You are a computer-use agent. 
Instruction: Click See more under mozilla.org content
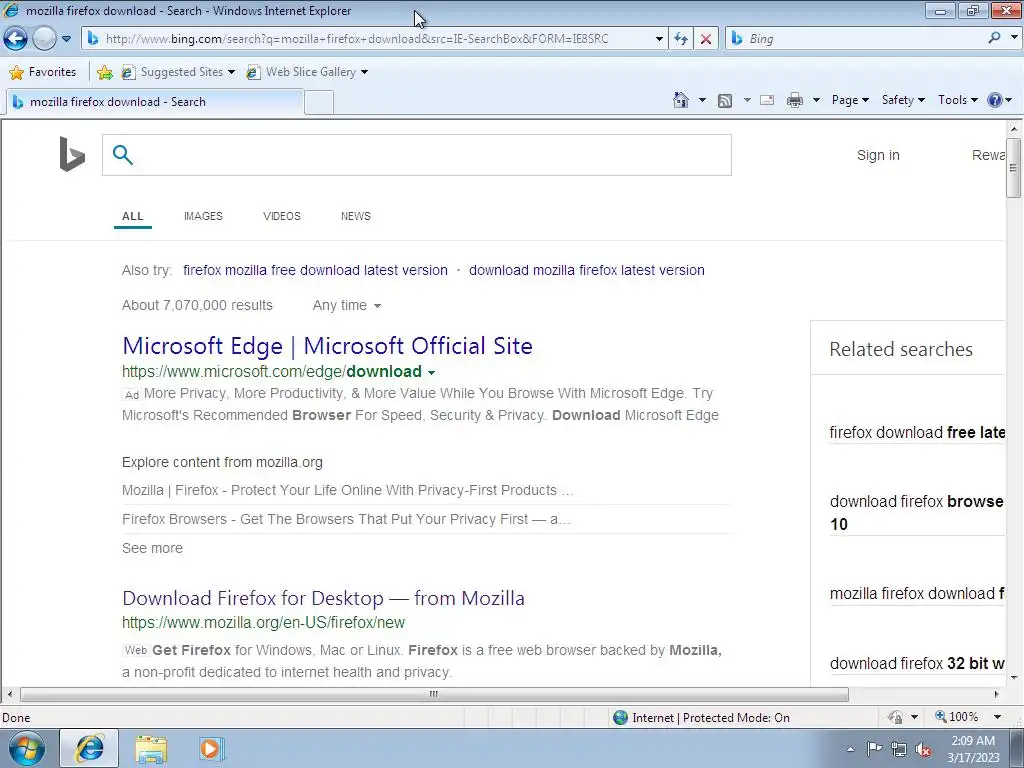152,549
